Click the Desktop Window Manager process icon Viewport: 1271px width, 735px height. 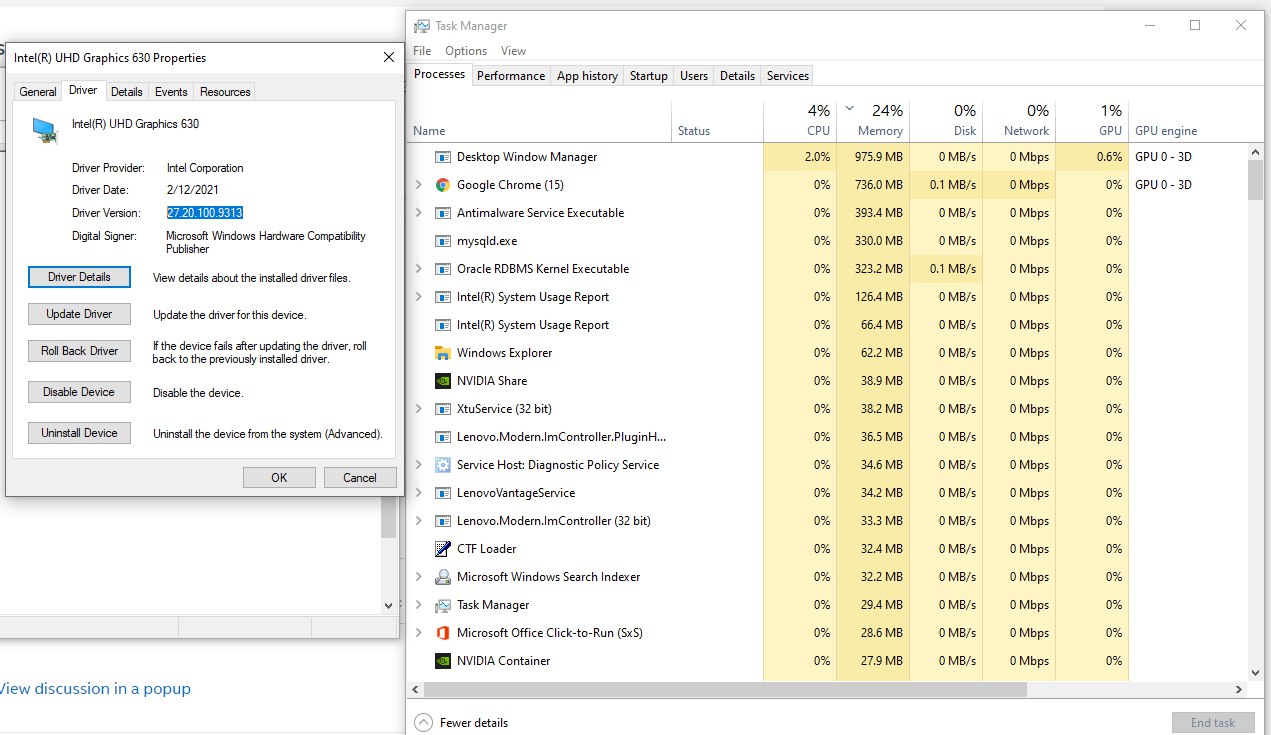(443, 157)
